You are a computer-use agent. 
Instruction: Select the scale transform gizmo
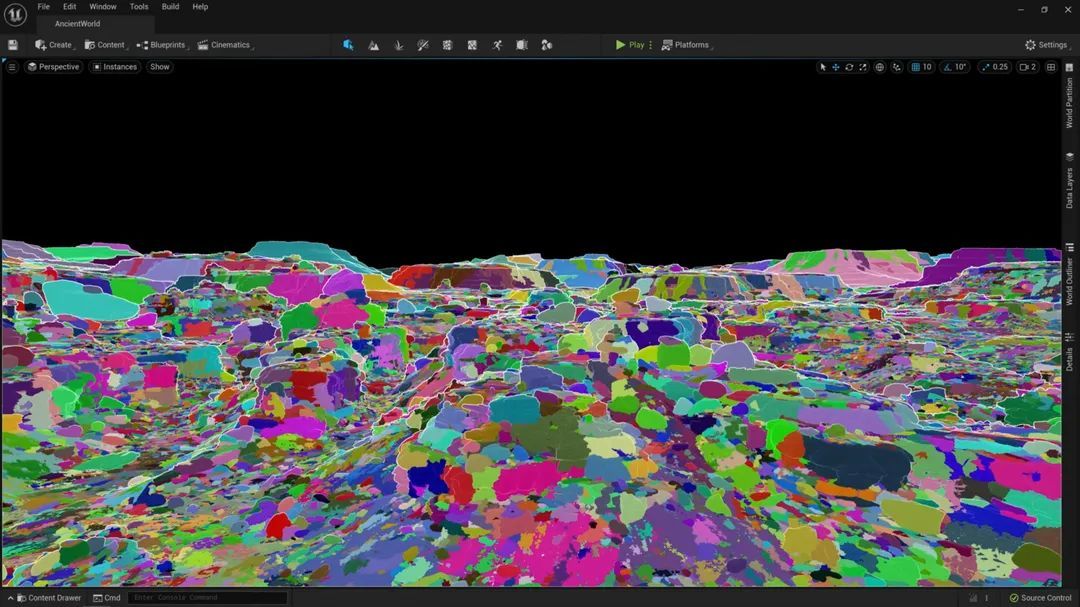[x=863, y=67]
